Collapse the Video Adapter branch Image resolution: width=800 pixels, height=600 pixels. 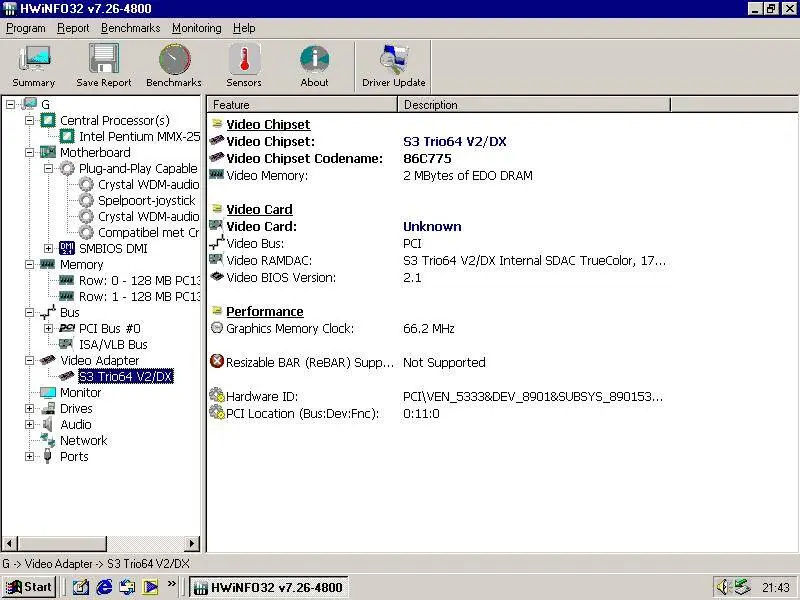point(30,360)
